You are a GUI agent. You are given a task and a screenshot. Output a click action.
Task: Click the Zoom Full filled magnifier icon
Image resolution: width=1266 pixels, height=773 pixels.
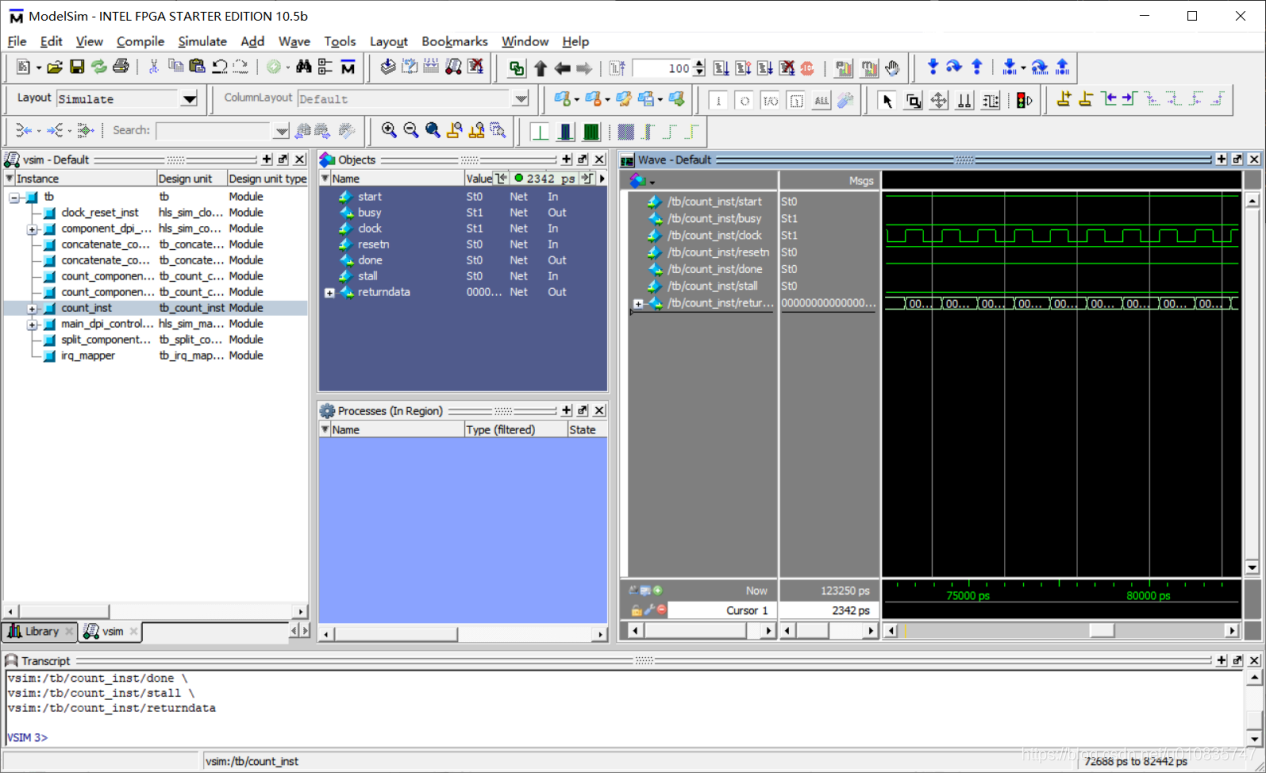pos(433,130)
